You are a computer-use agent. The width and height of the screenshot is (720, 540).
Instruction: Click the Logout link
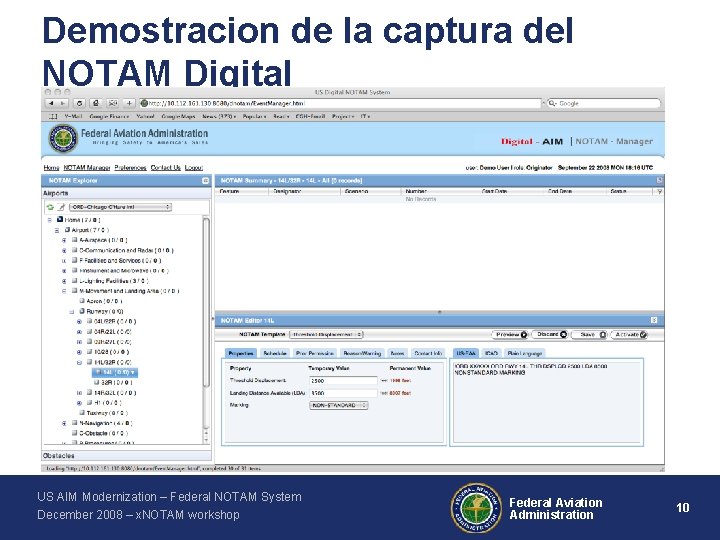click(x=194, y=168)
